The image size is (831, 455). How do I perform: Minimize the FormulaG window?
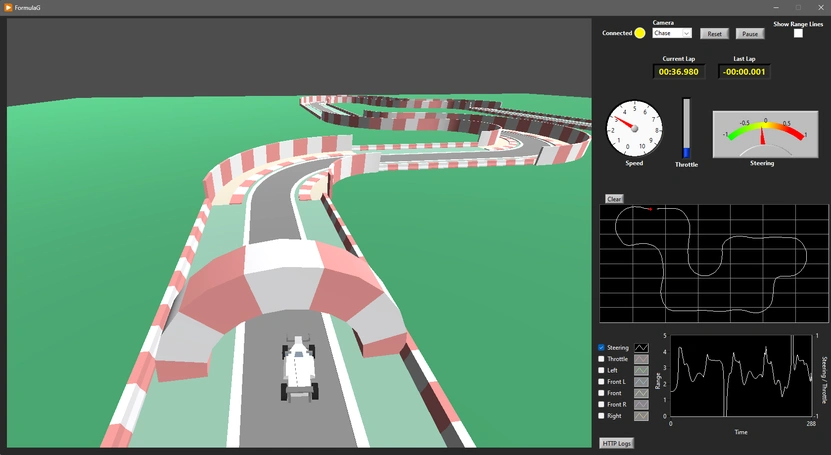(776, 7)
